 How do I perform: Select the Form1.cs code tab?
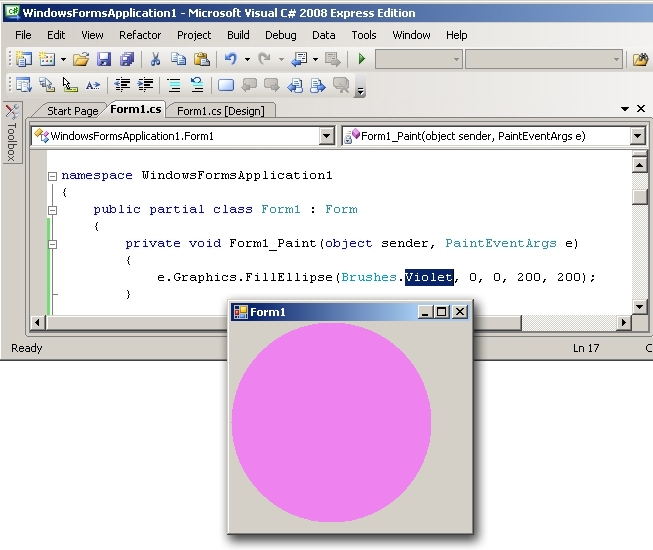[x=136, y=110]
